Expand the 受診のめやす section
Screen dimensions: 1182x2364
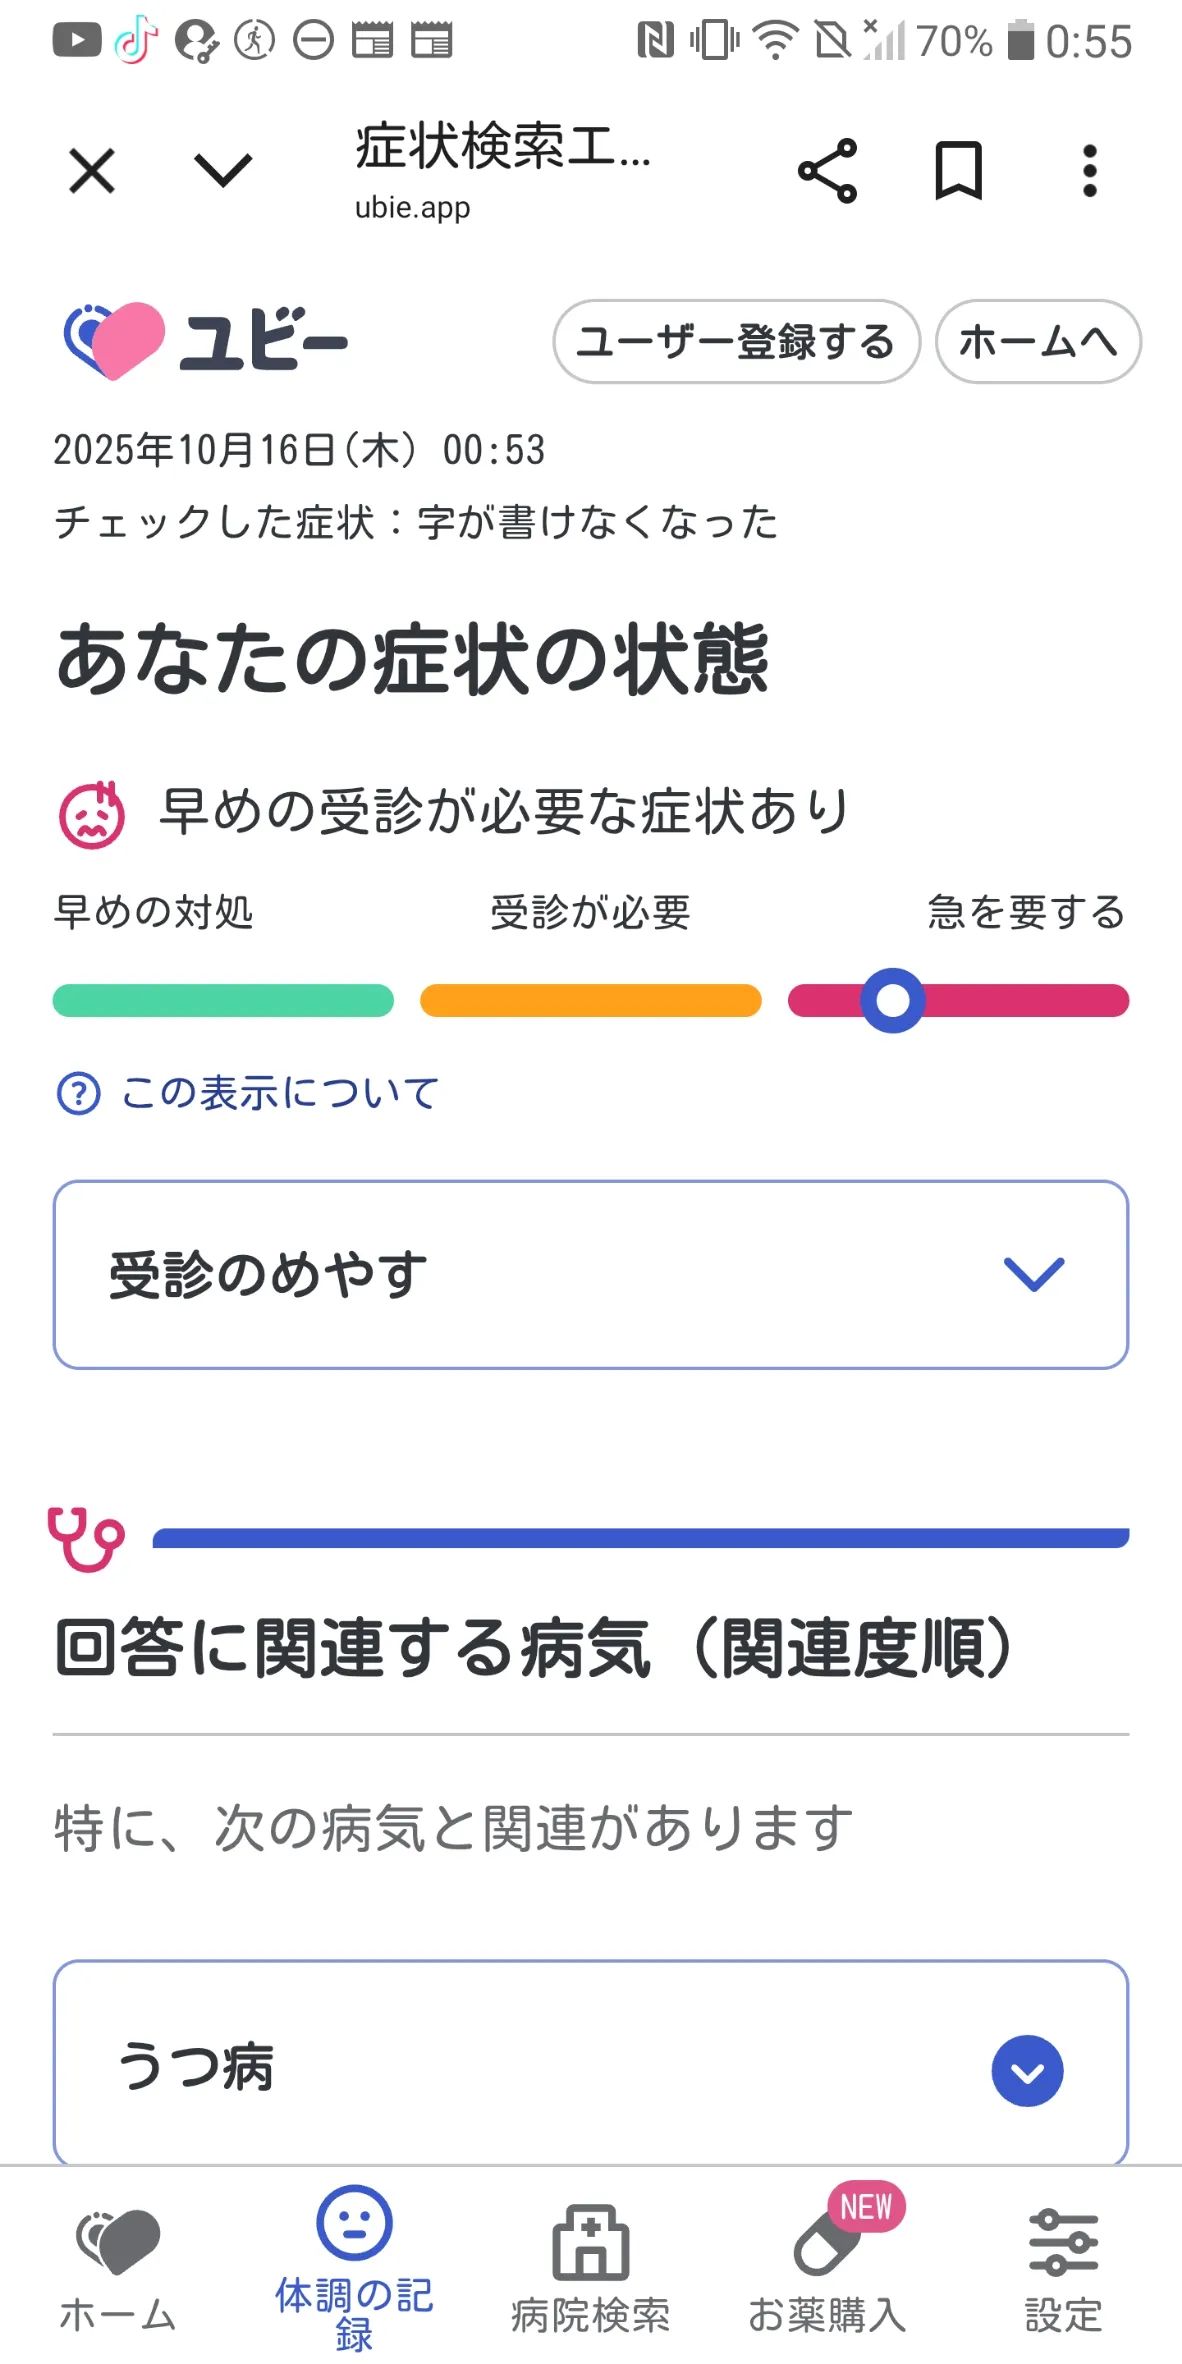[591, 1274]
